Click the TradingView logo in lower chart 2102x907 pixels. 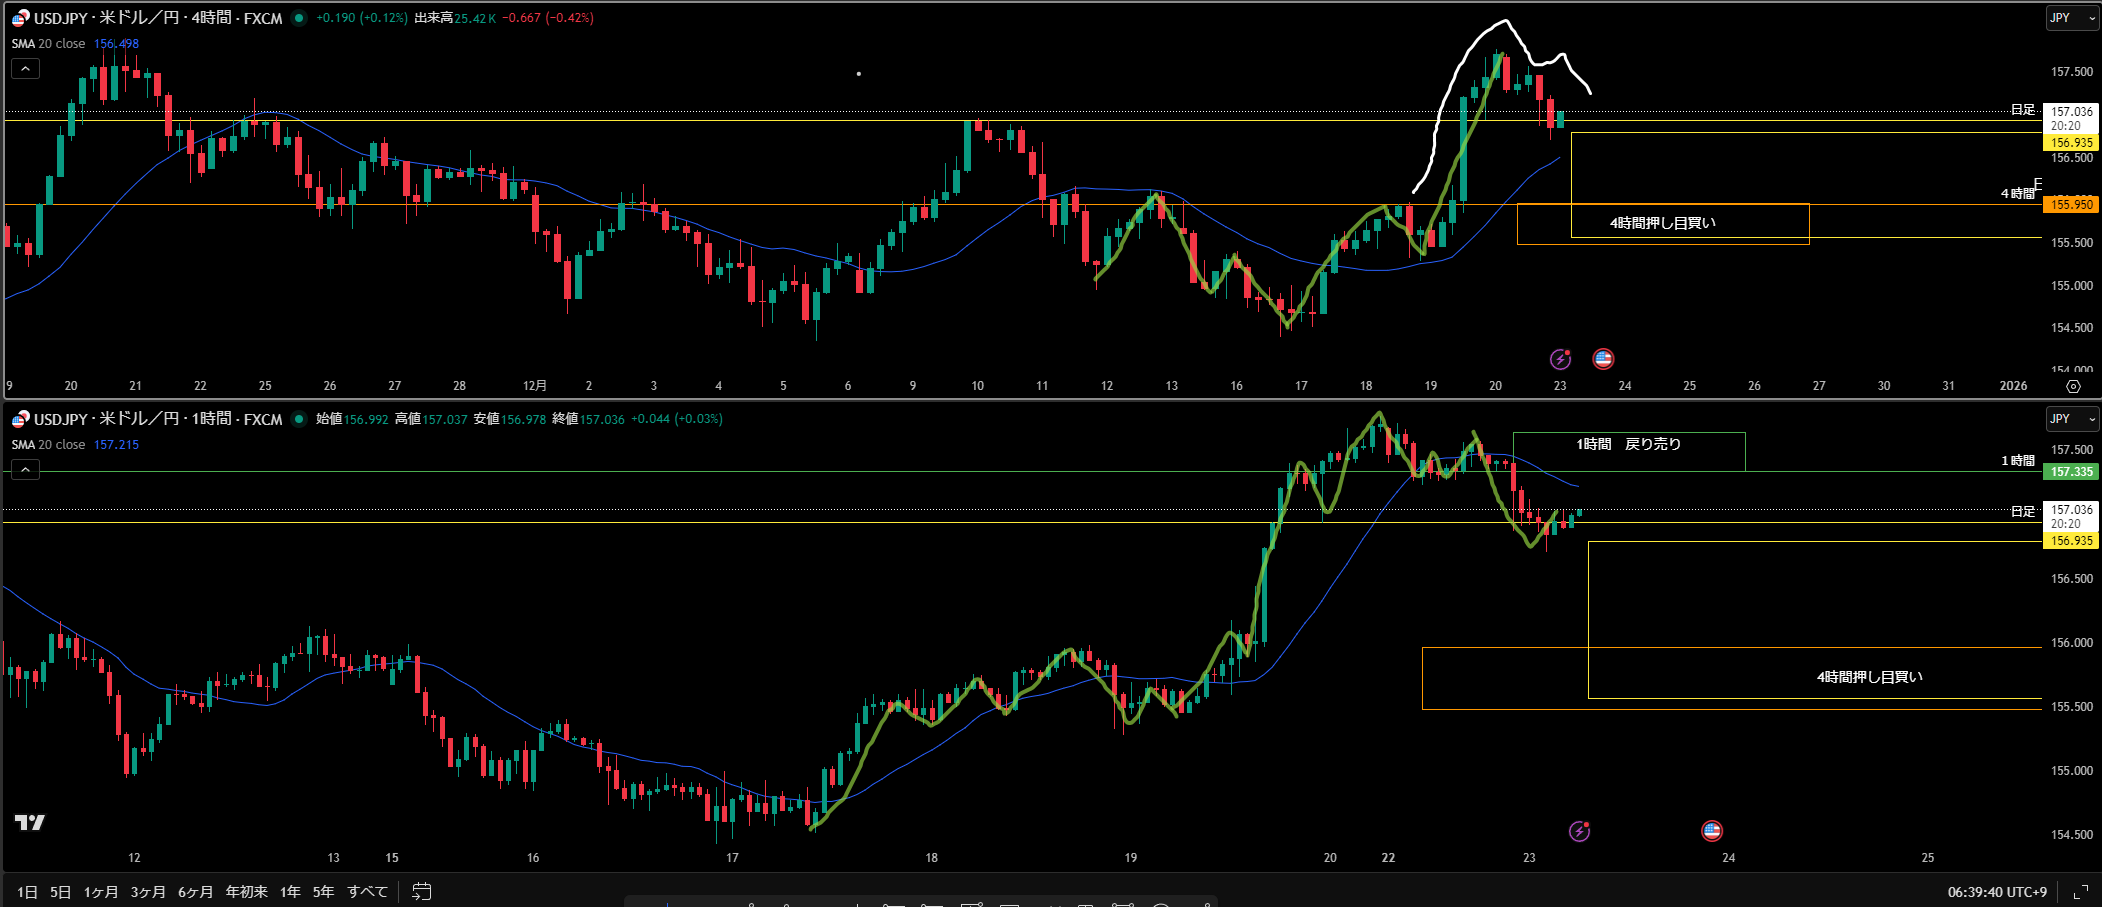(30, 822)
